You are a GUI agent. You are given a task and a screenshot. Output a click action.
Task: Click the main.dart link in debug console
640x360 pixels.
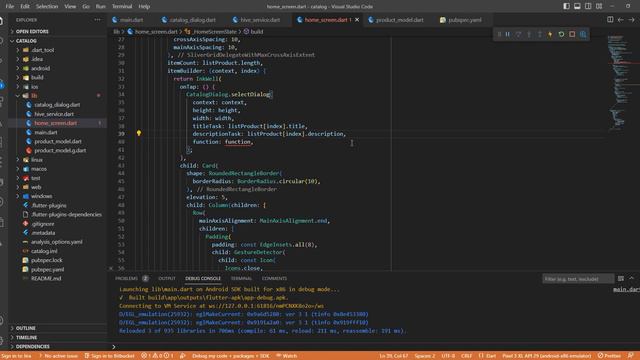click(627, 289)
